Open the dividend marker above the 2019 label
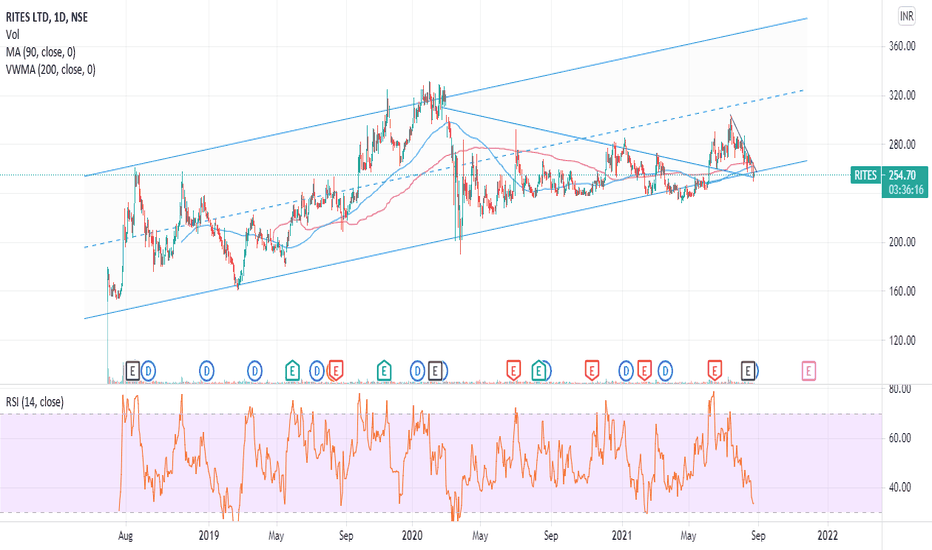 point(206,372)
